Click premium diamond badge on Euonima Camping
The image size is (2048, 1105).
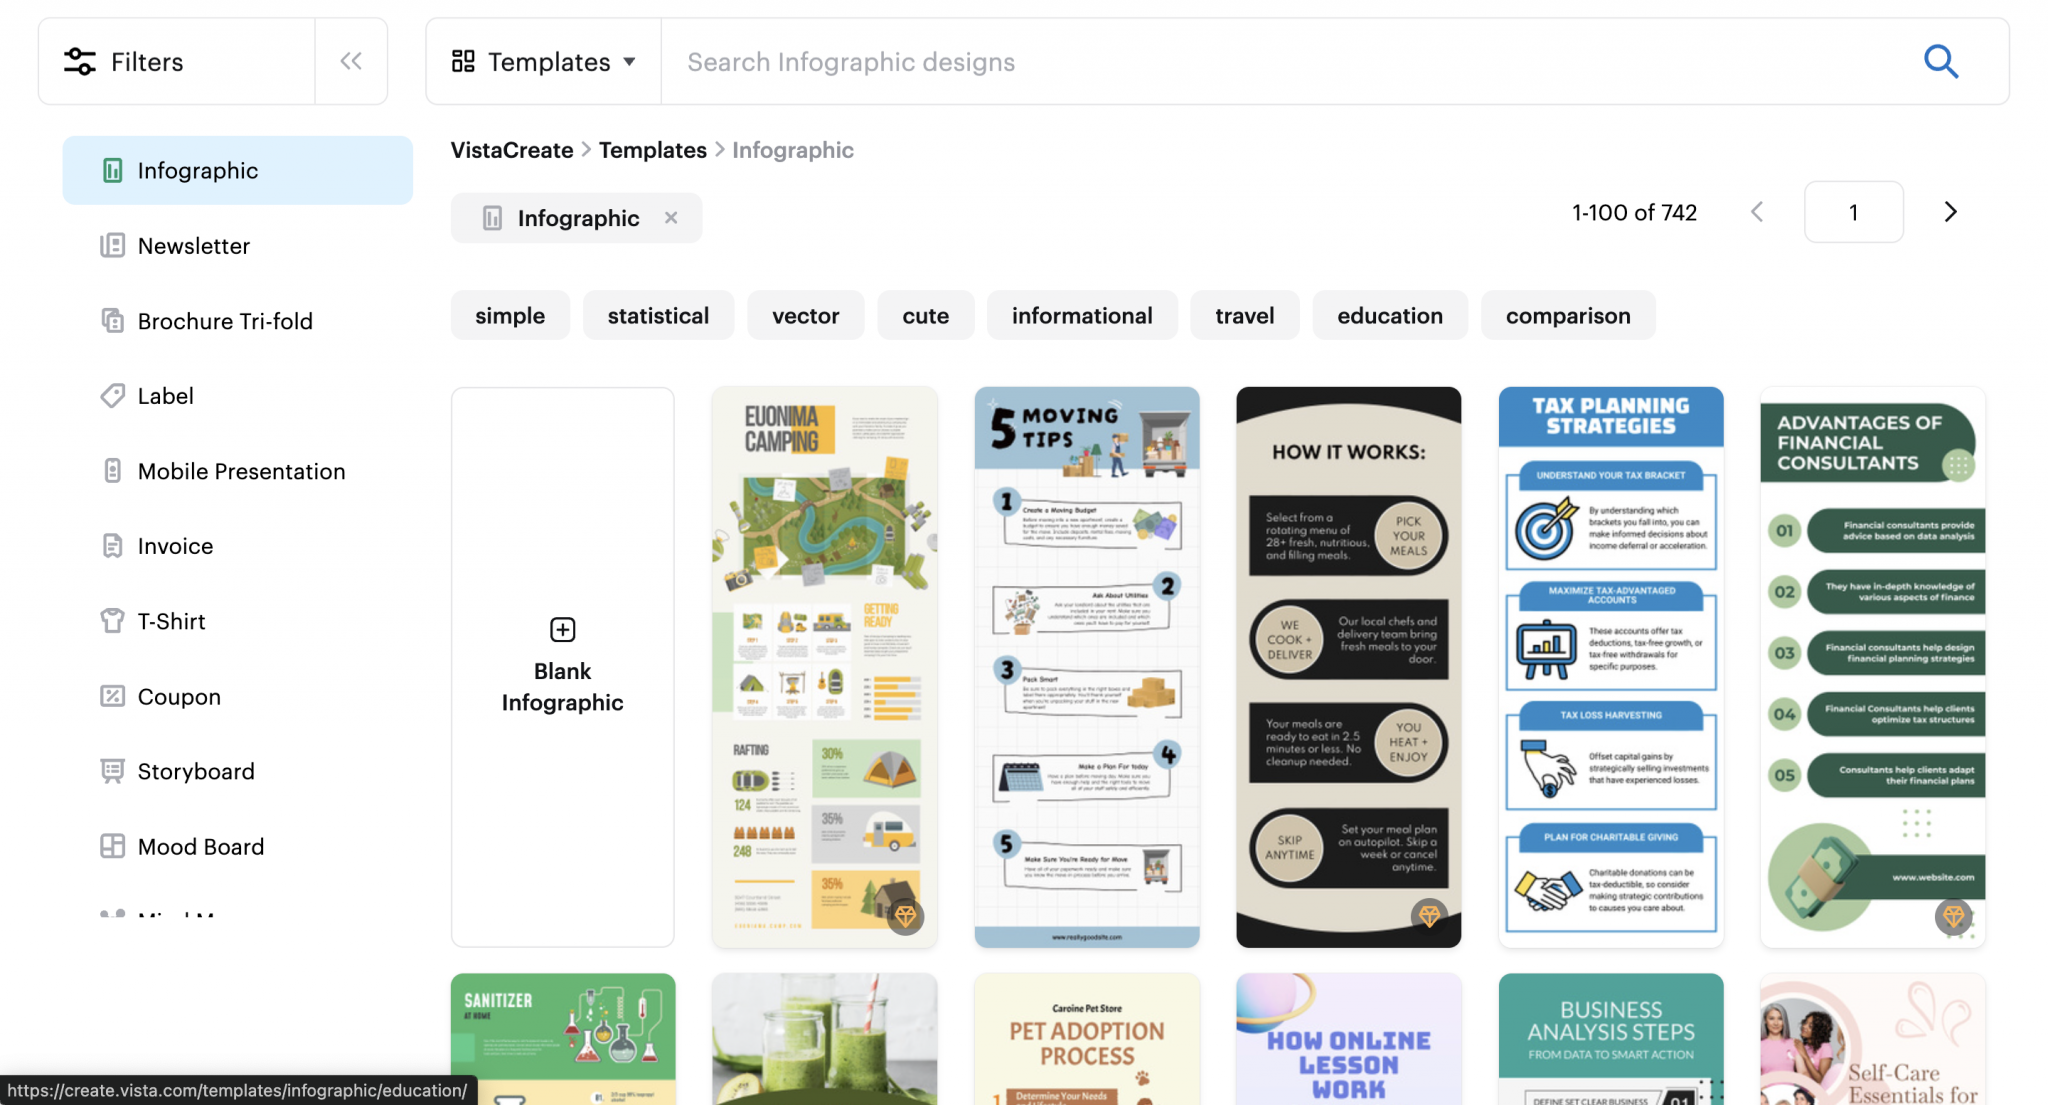906,915
